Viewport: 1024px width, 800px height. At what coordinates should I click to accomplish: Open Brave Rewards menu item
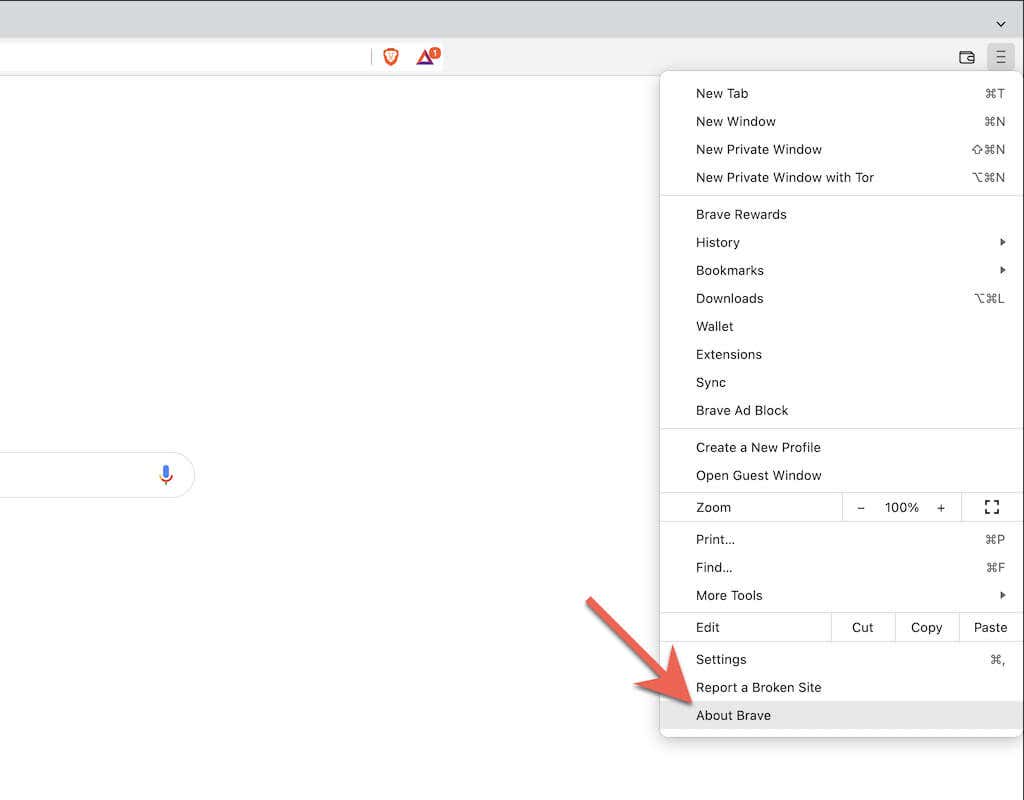click(x=841, y=215)
